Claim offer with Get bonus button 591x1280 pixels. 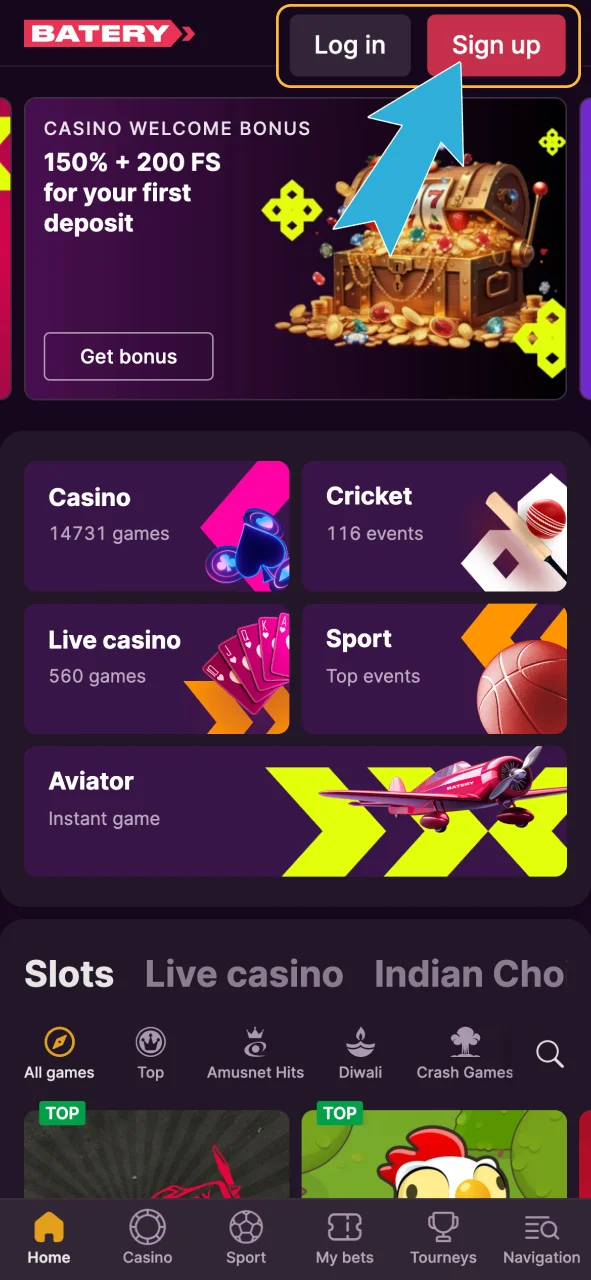[x=128, y=356]
